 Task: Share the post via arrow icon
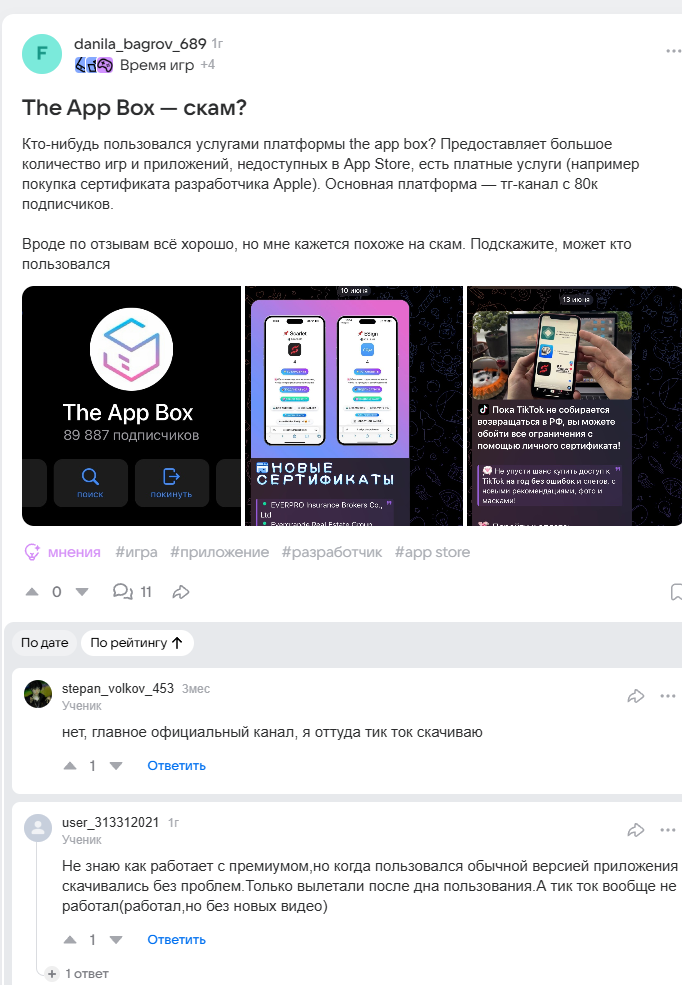[x=181, y=592]
